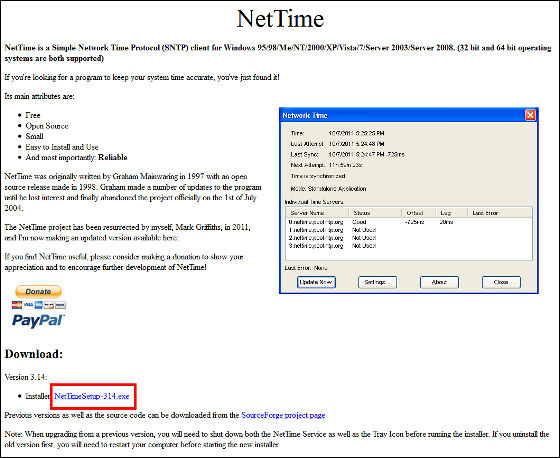Select the 1.nettime.pool.ntp.org server row
This screenshot has height=458, width=560.
point(409,230)
